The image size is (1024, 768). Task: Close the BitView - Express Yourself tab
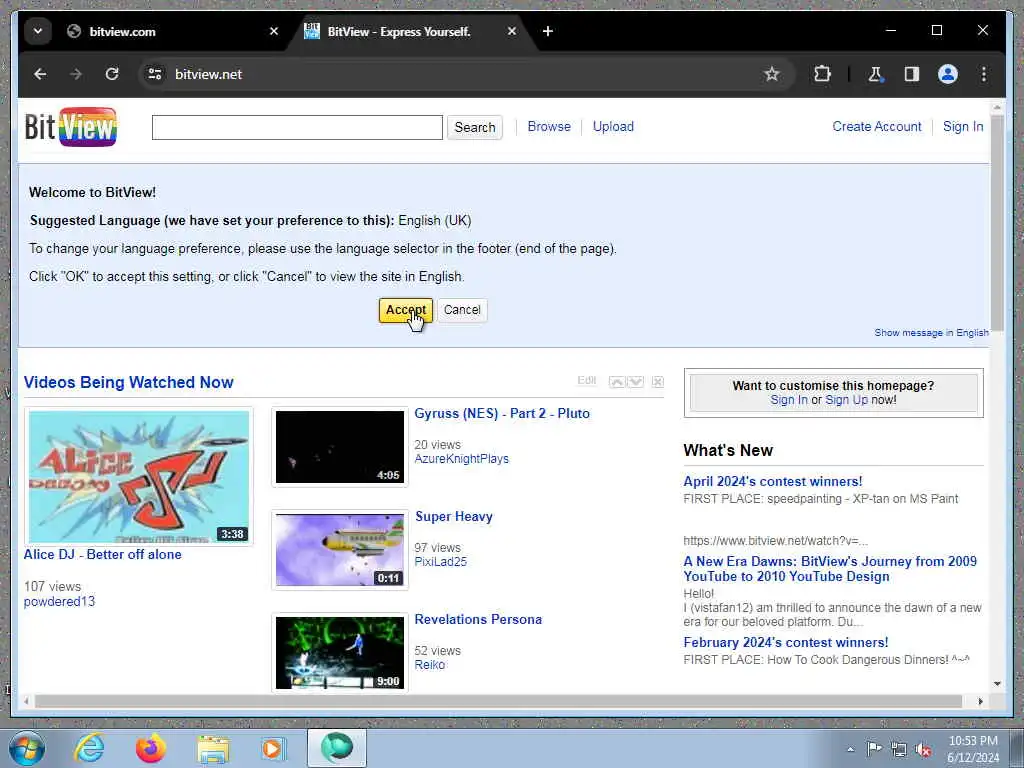click(x=512, y=31)
